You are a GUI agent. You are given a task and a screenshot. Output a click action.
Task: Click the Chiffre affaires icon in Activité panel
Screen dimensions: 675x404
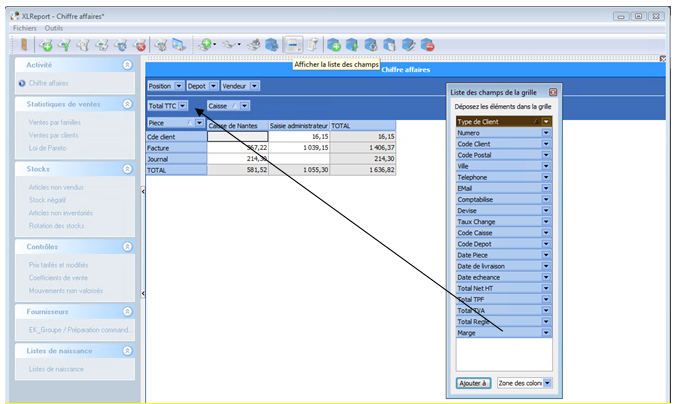click(x=22, y=83)
